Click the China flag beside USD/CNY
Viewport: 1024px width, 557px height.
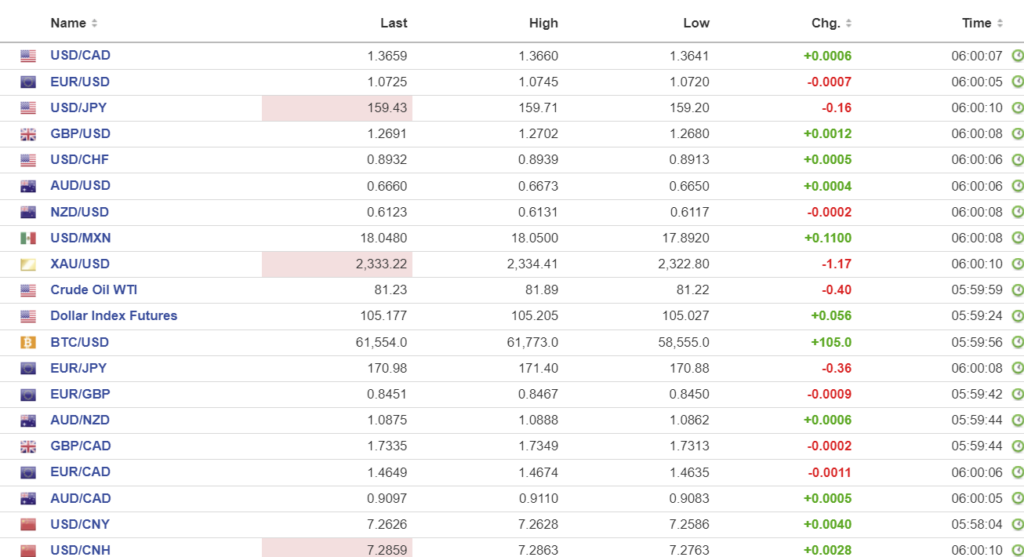pyautogui.click(x=28, y=524)
